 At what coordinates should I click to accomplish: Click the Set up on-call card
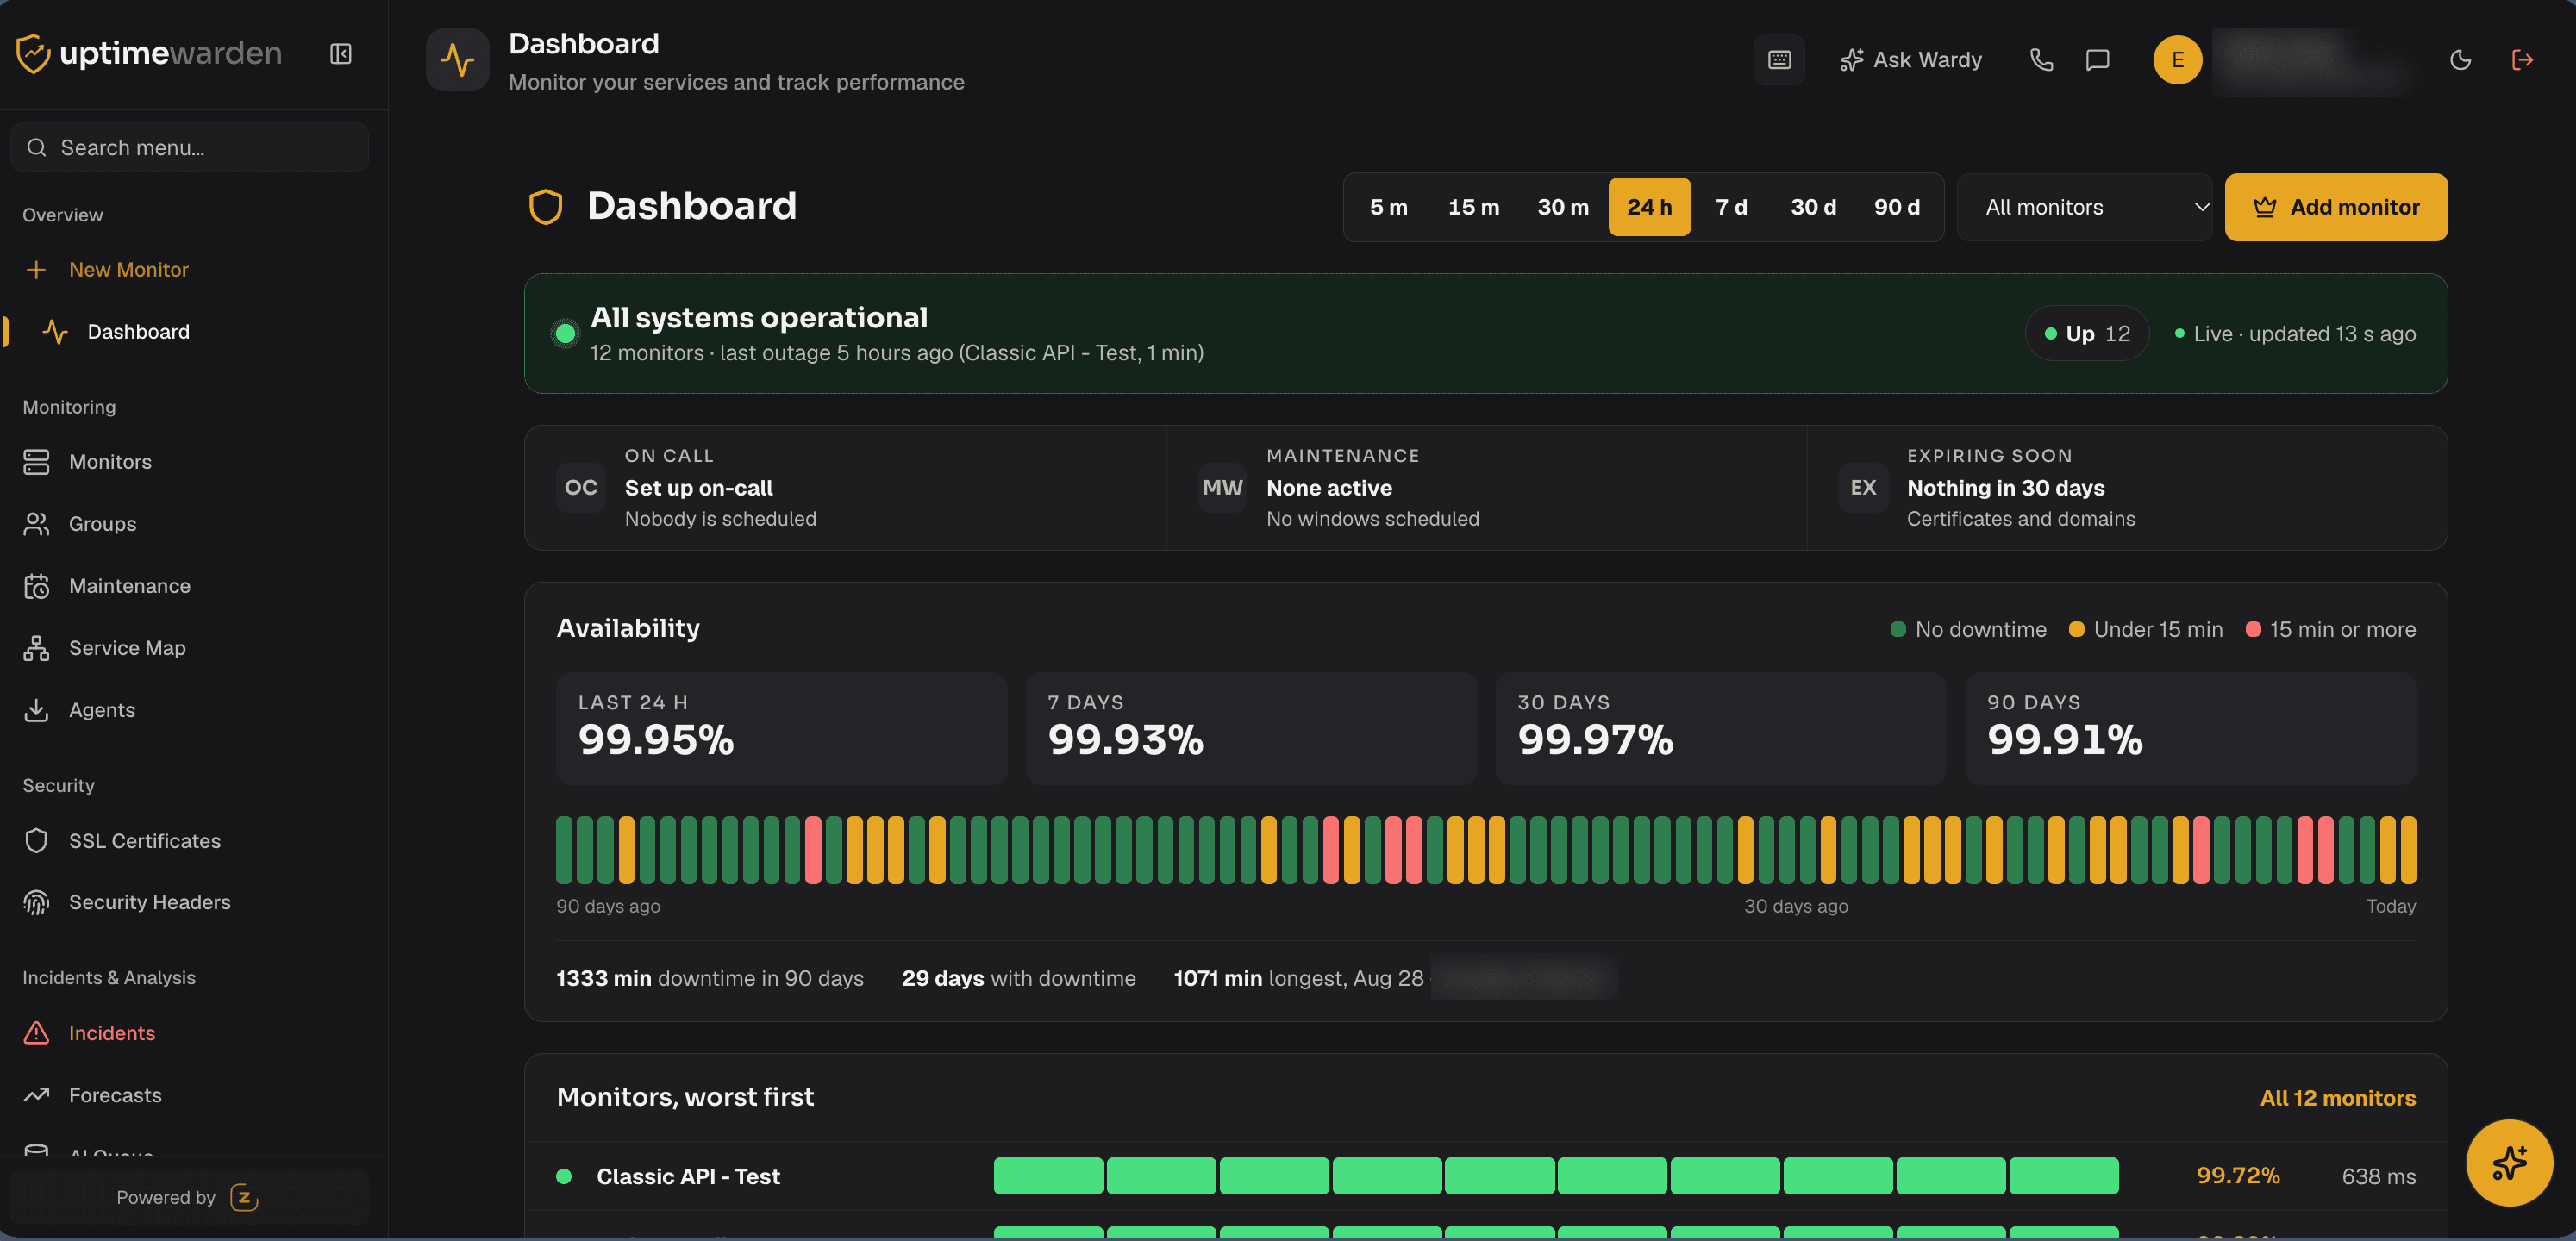click(x=846, y=487)
